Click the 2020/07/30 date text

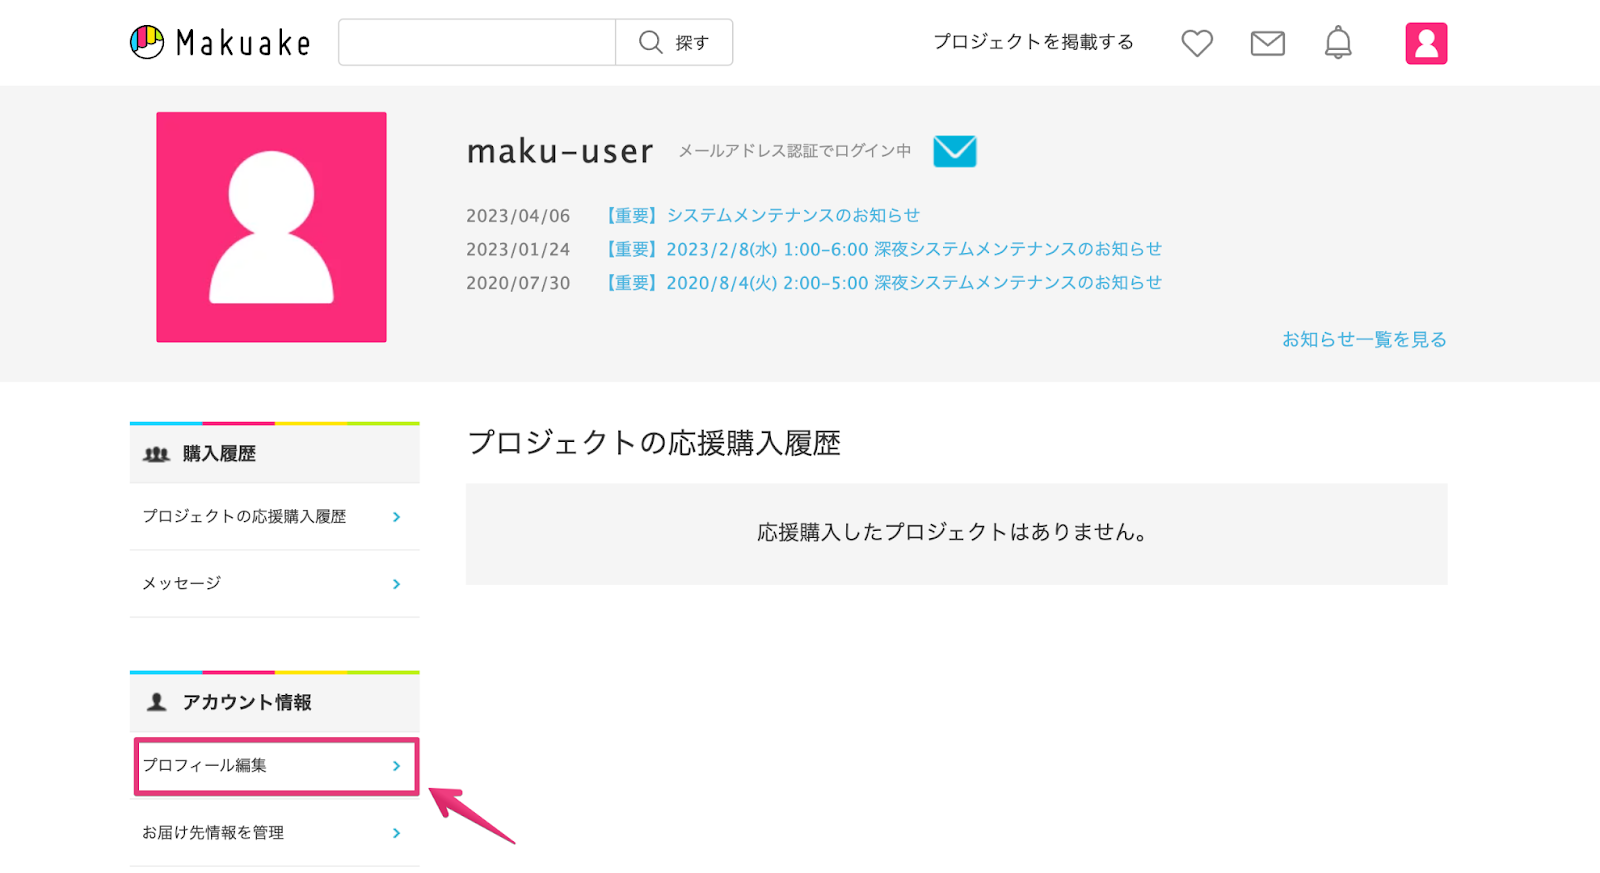[518, 284]
